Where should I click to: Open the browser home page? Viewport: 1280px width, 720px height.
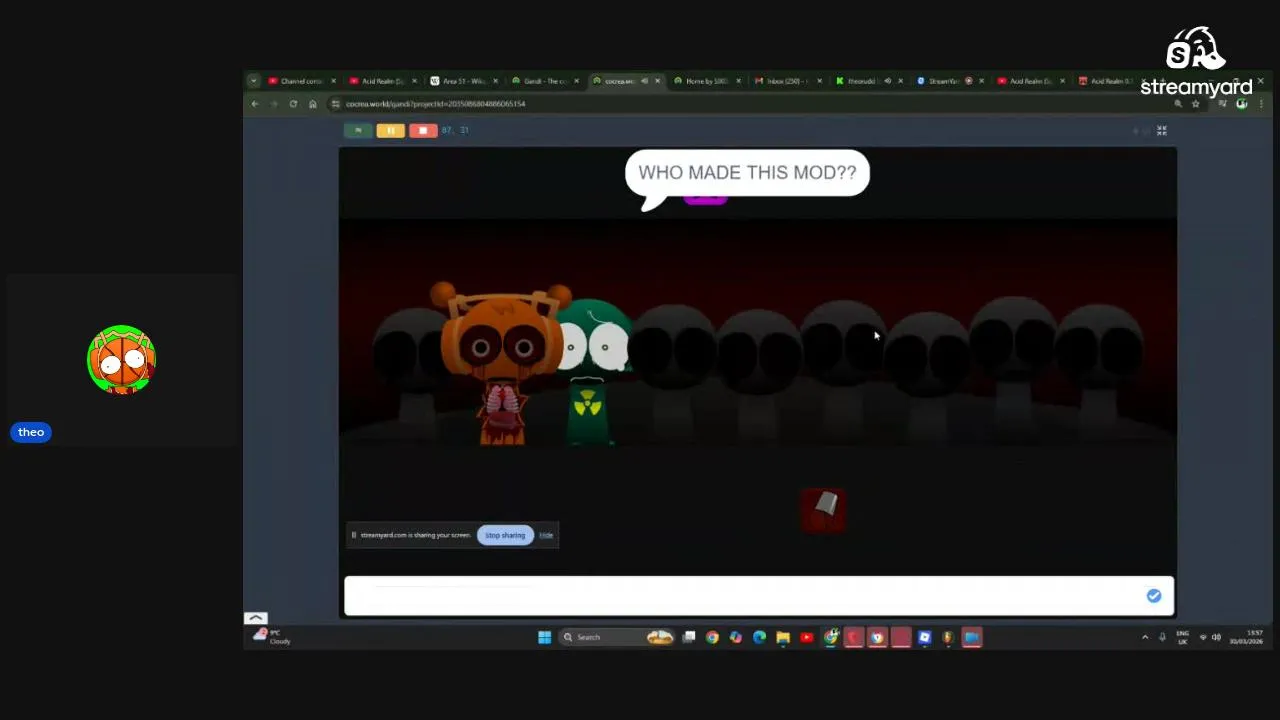tap(313, 104)
